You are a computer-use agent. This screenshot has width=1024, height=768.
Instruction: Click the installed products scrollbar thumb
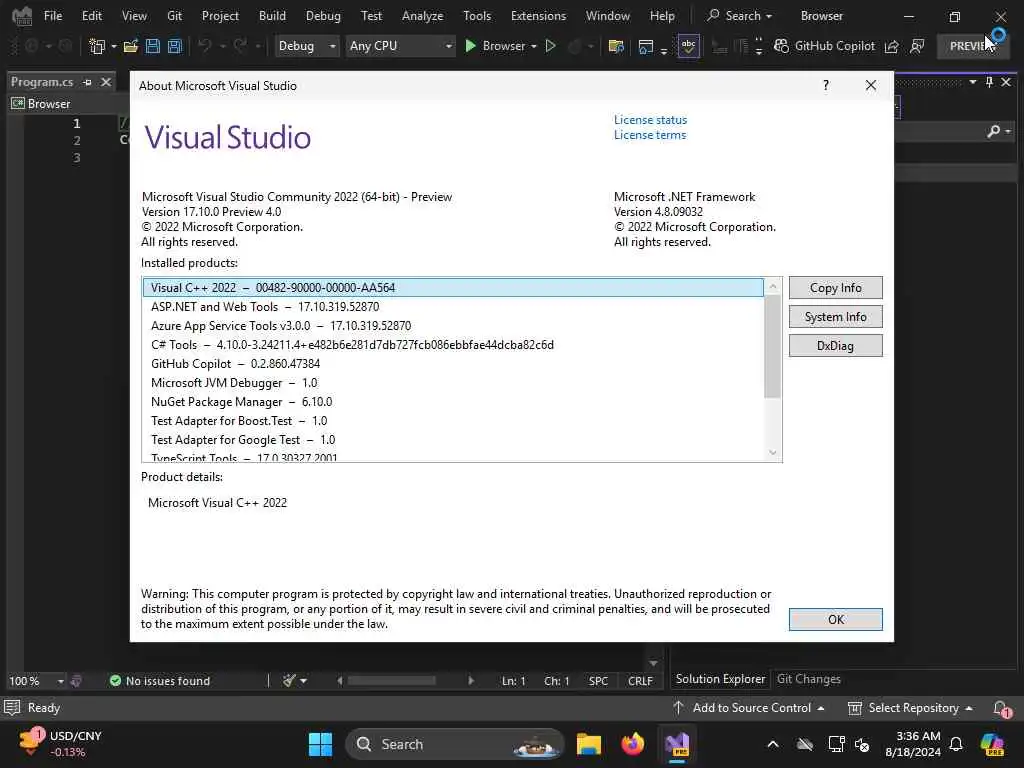773,346
